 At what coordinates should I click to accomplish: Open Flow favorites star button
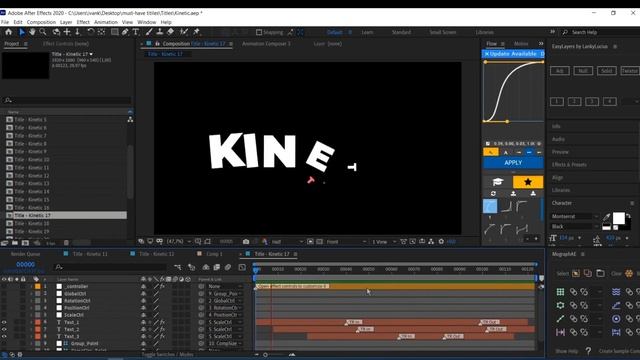coord(528,182)
